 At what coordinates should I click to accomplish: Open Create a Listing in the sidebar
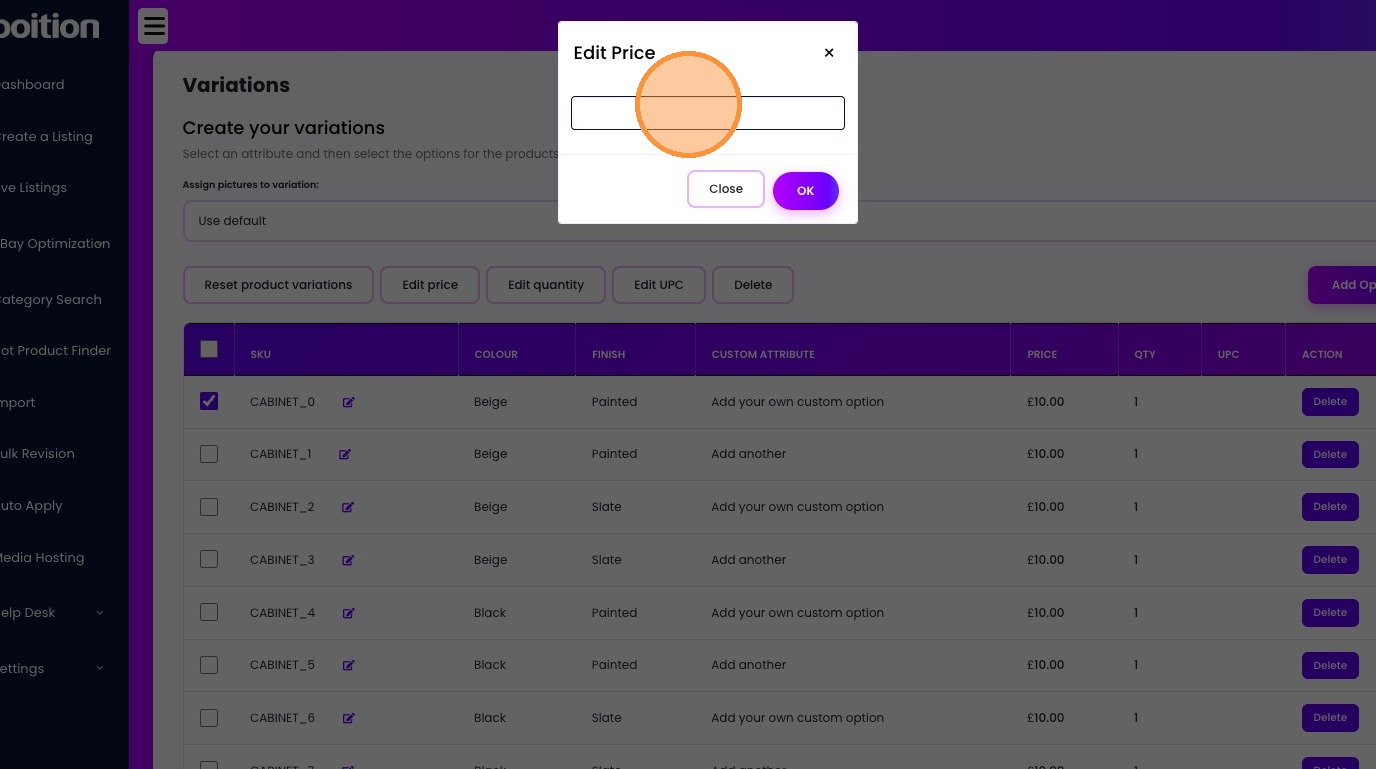click(x=46, y=137)
